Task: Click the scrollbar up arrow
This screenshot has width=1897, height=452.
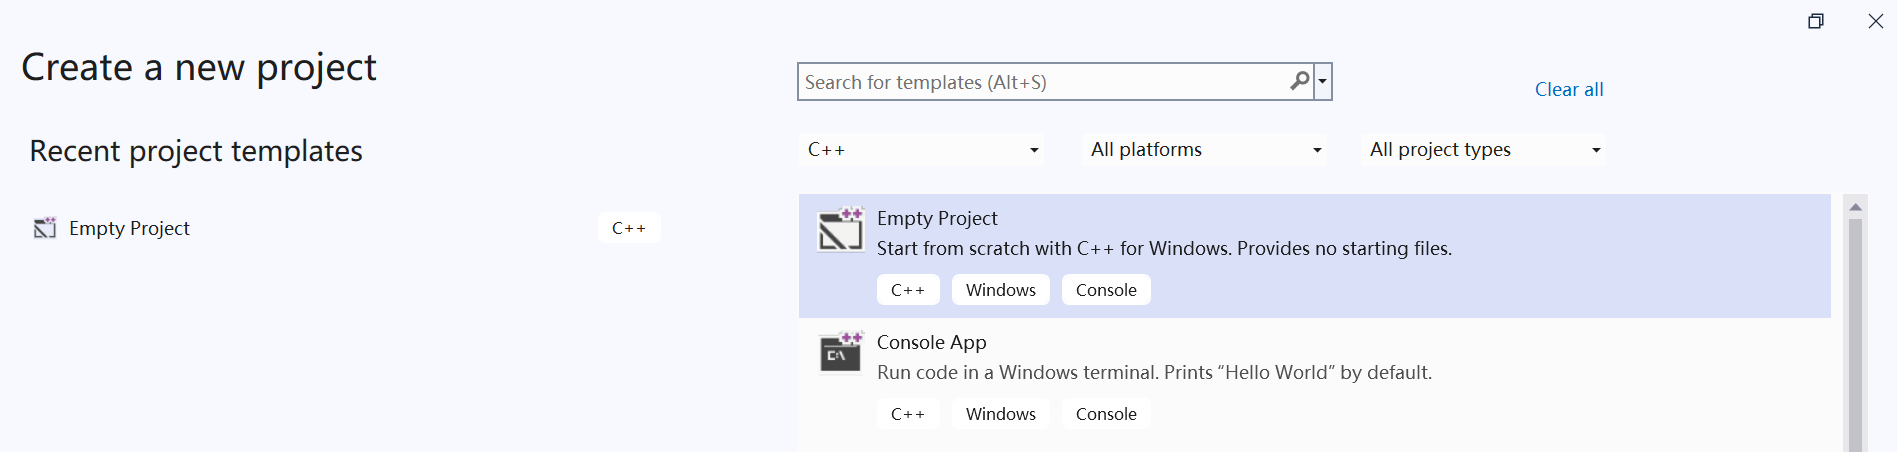Action: (x=1855, y=207)
